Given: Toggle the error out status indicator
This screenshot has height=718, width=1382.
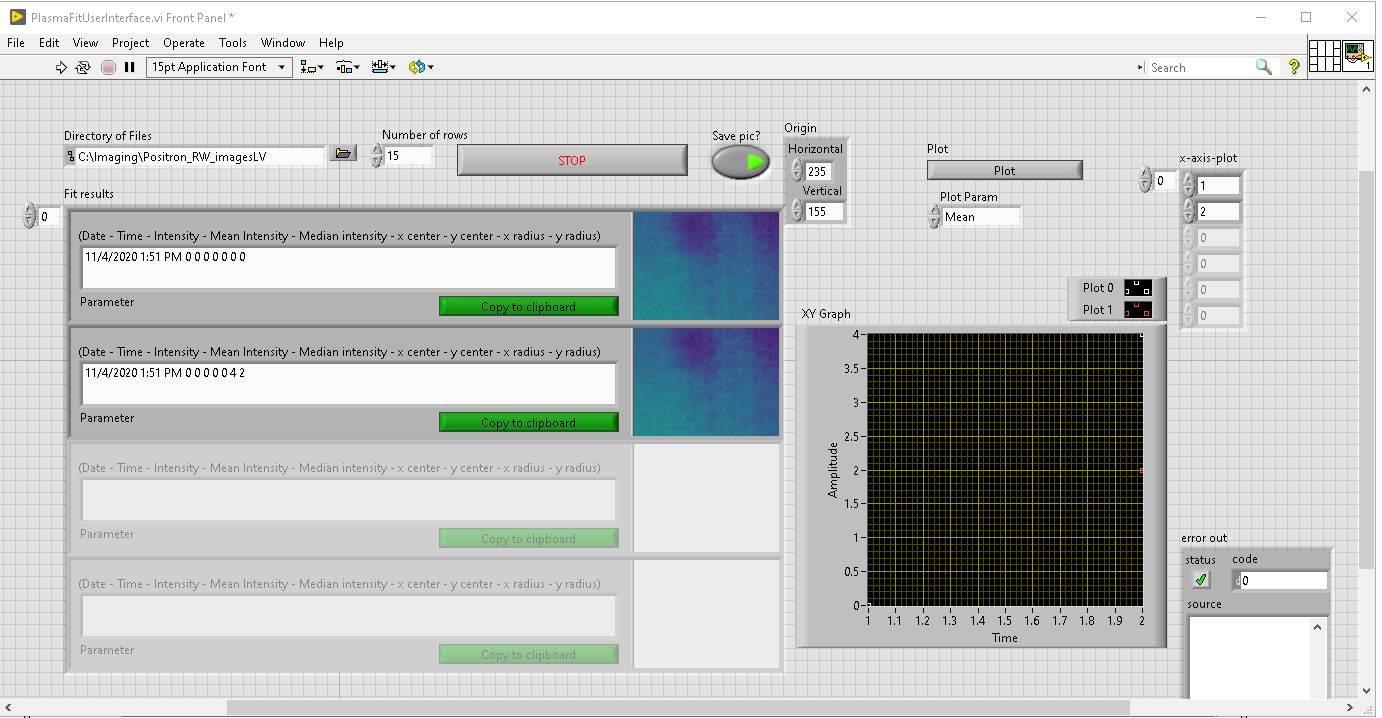Looking at the screenshot, I should pos(1201,580).
